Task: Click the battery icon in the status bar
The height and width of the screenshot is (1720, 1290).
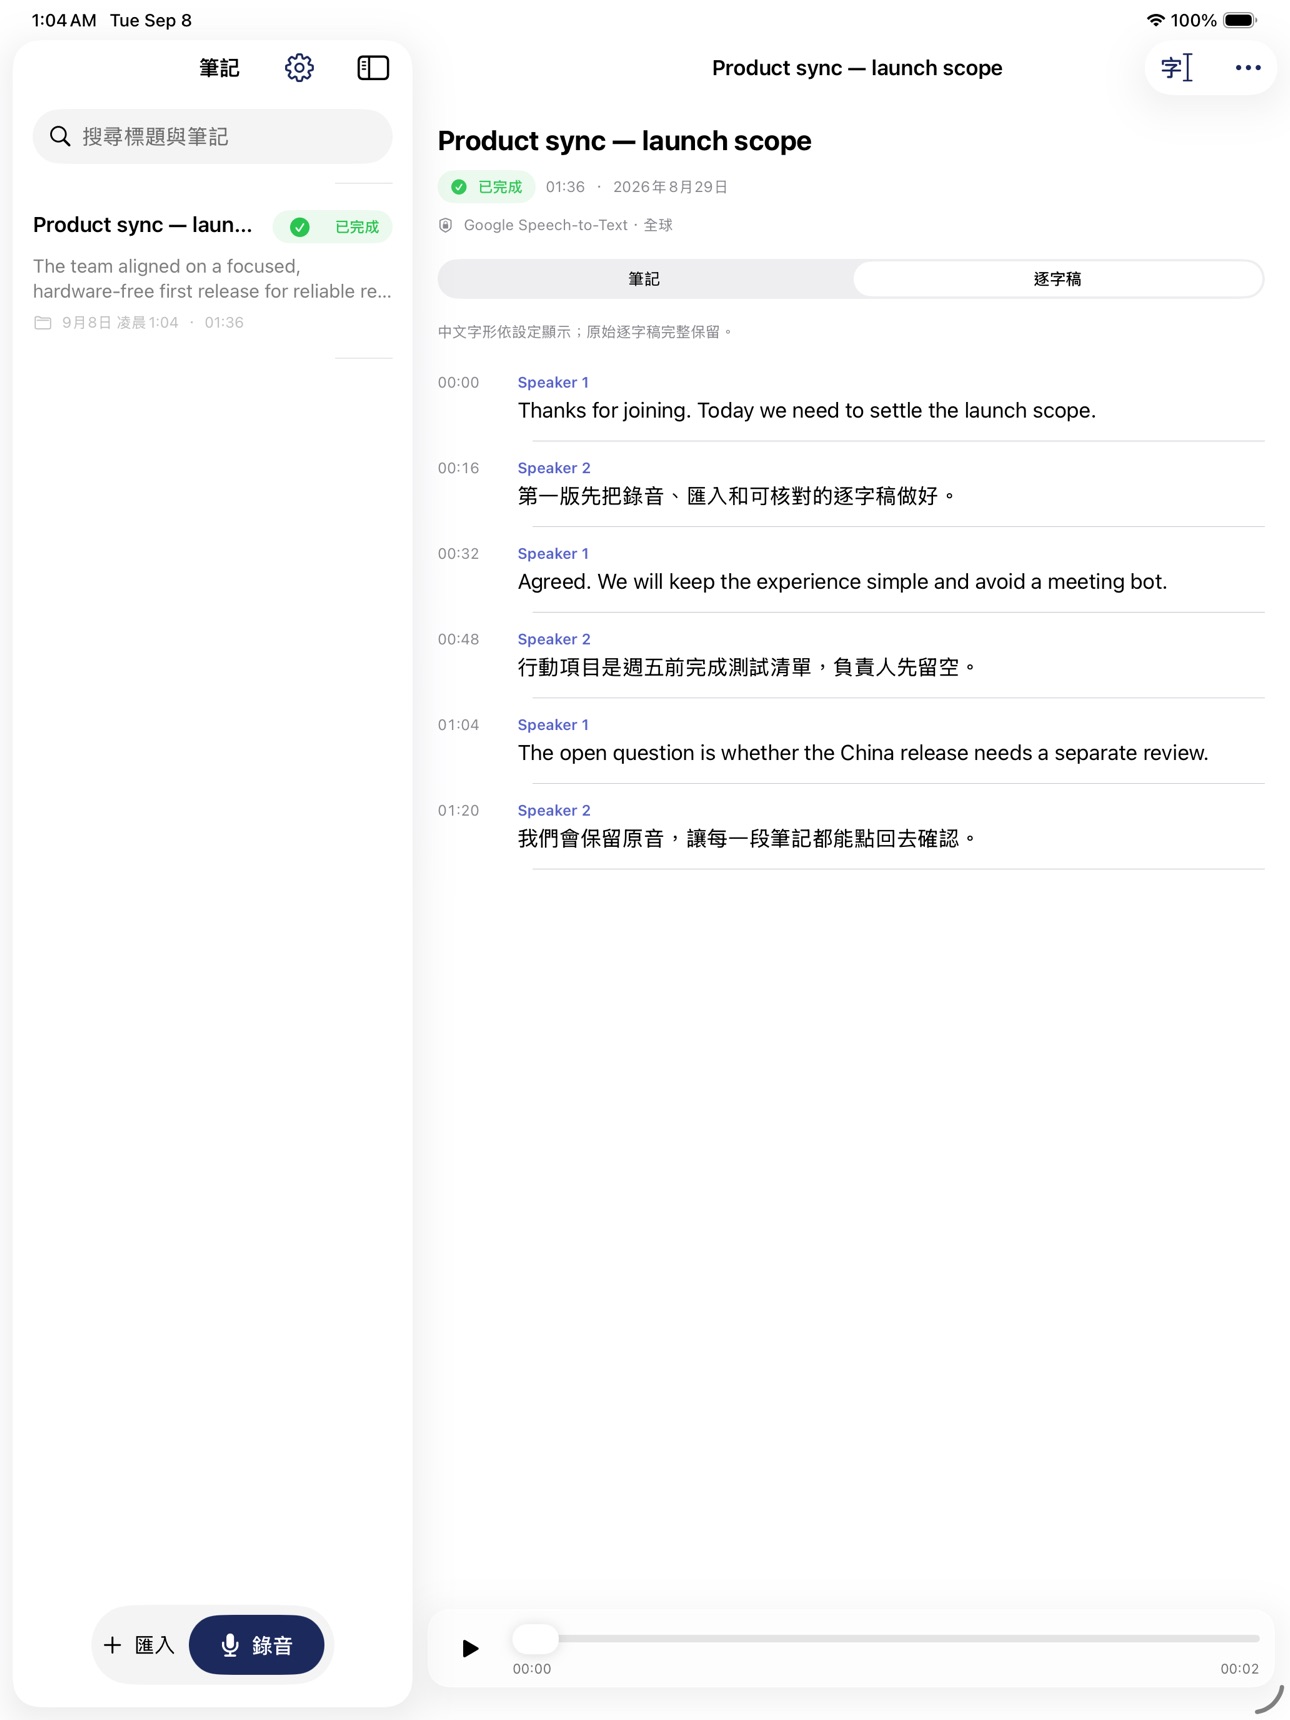Action: (x=1240, y=20)
